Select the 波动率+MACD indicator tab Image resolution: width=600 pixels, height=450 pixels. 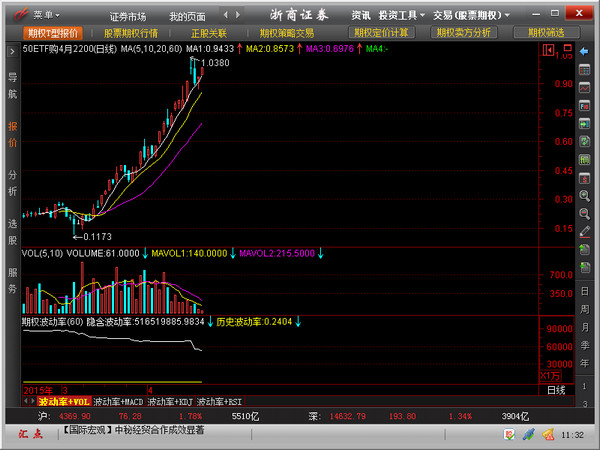[119, 401]
